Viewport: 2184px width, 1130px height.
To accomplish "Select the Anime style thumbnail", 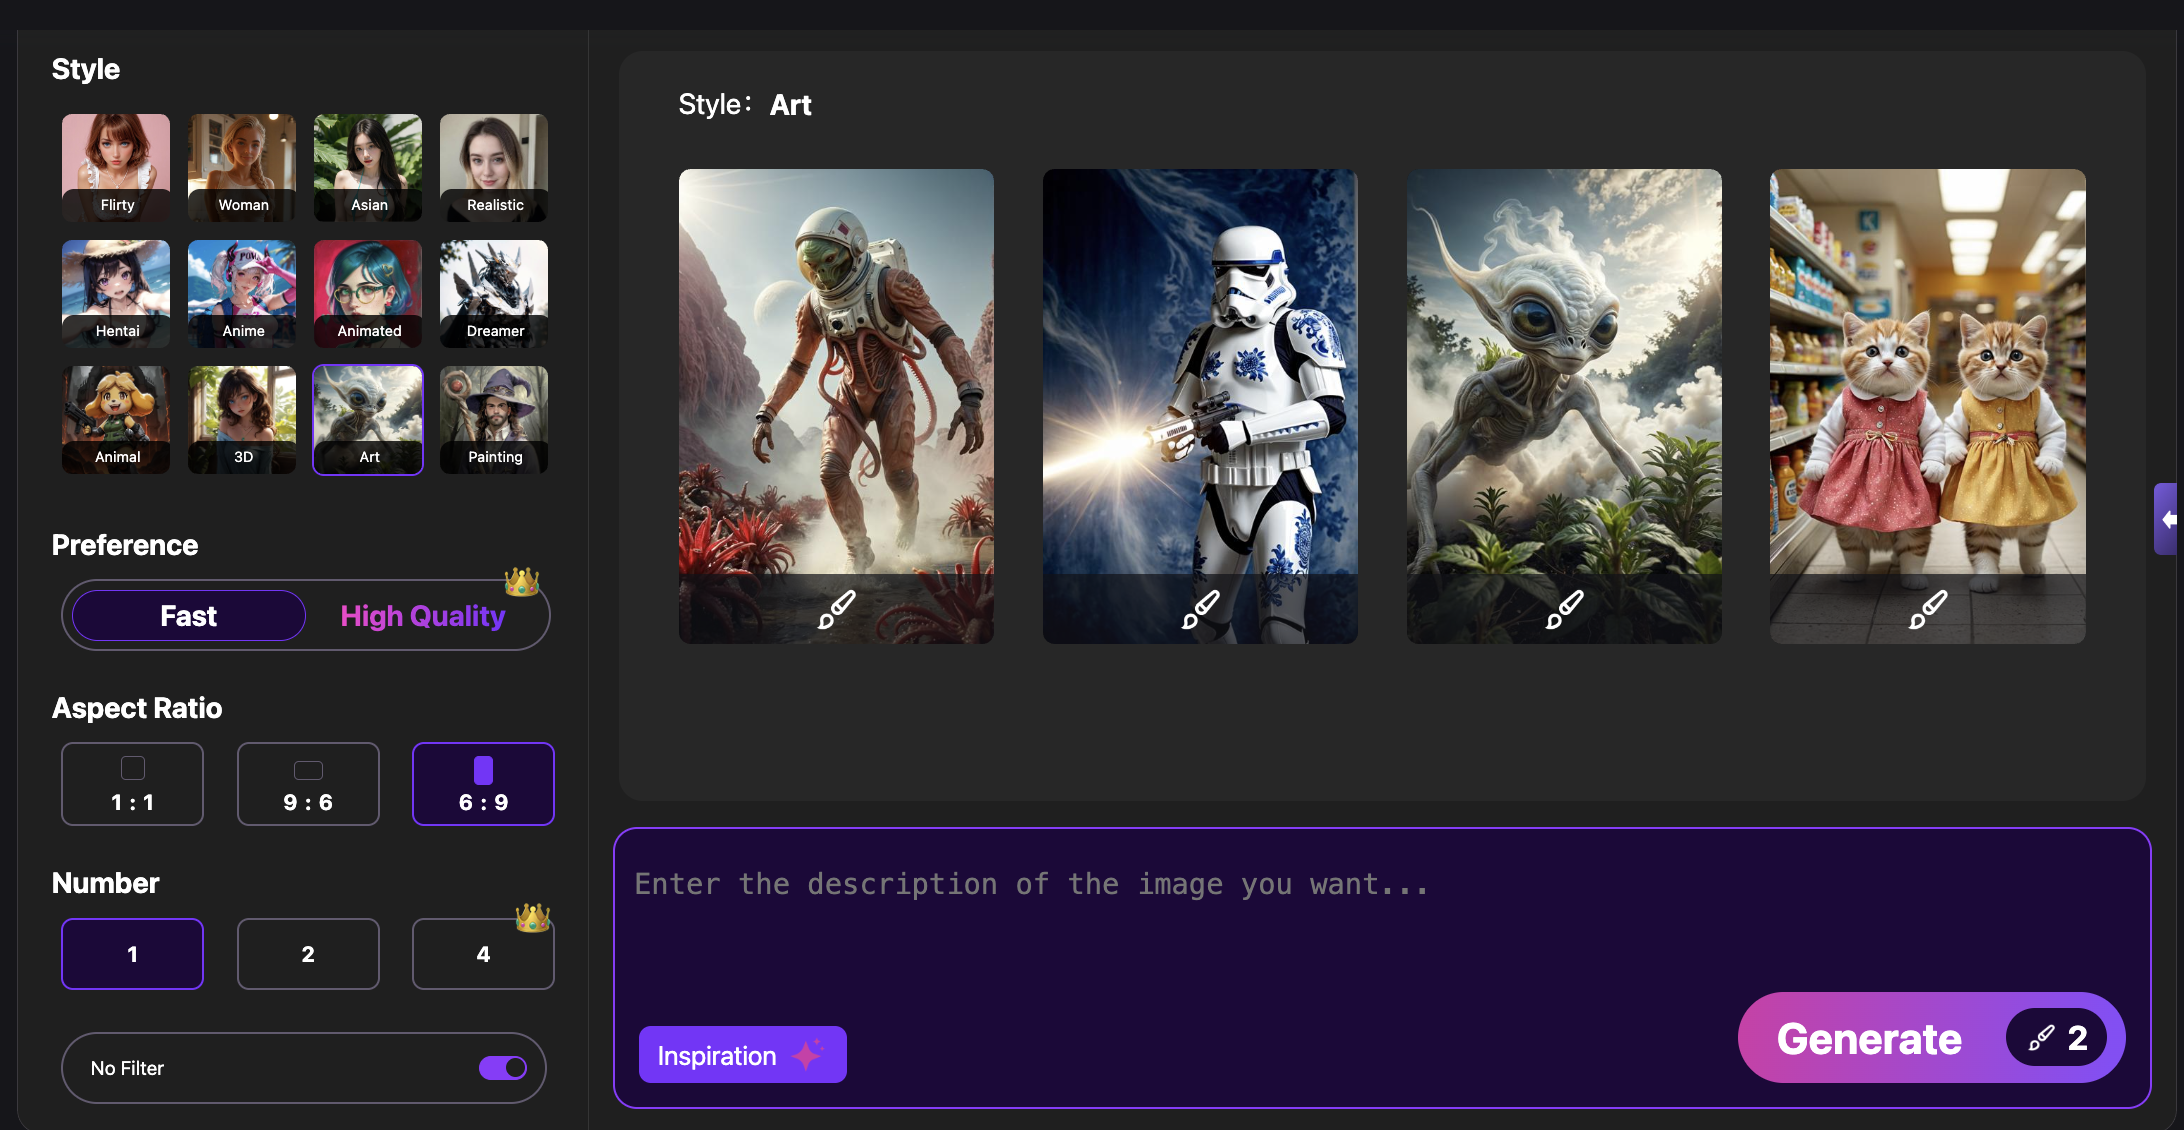I will (x=242, y=293).
